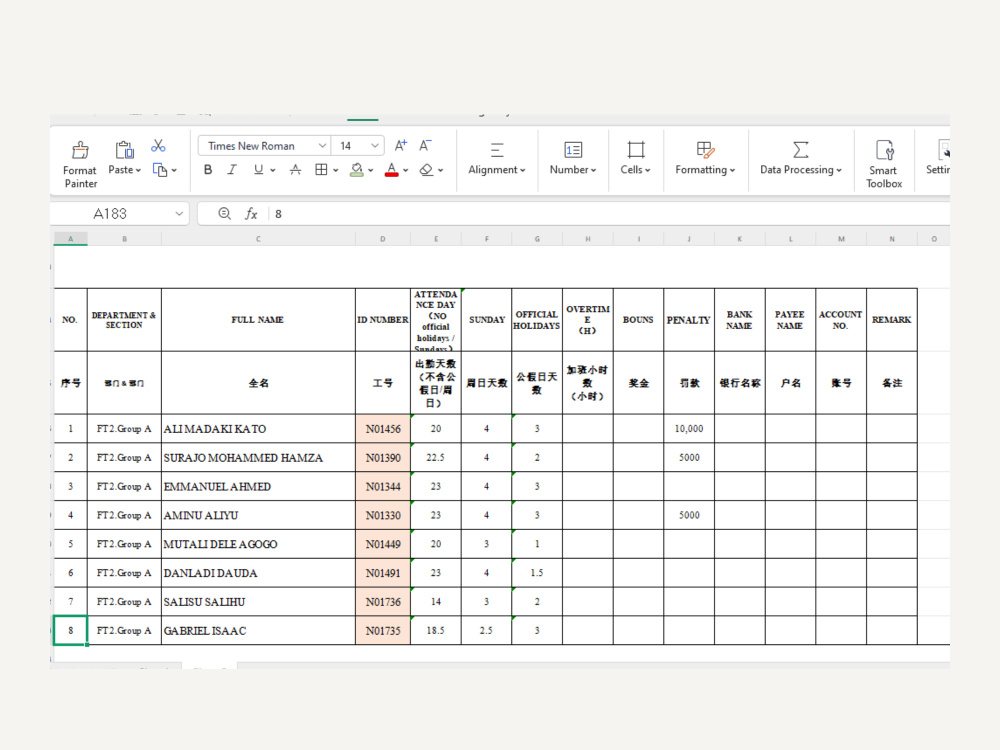The width and height of the screenshot is (1000, 750).
Task: Open clear options dropdown arrow
Action: click(x=441, y=170)
